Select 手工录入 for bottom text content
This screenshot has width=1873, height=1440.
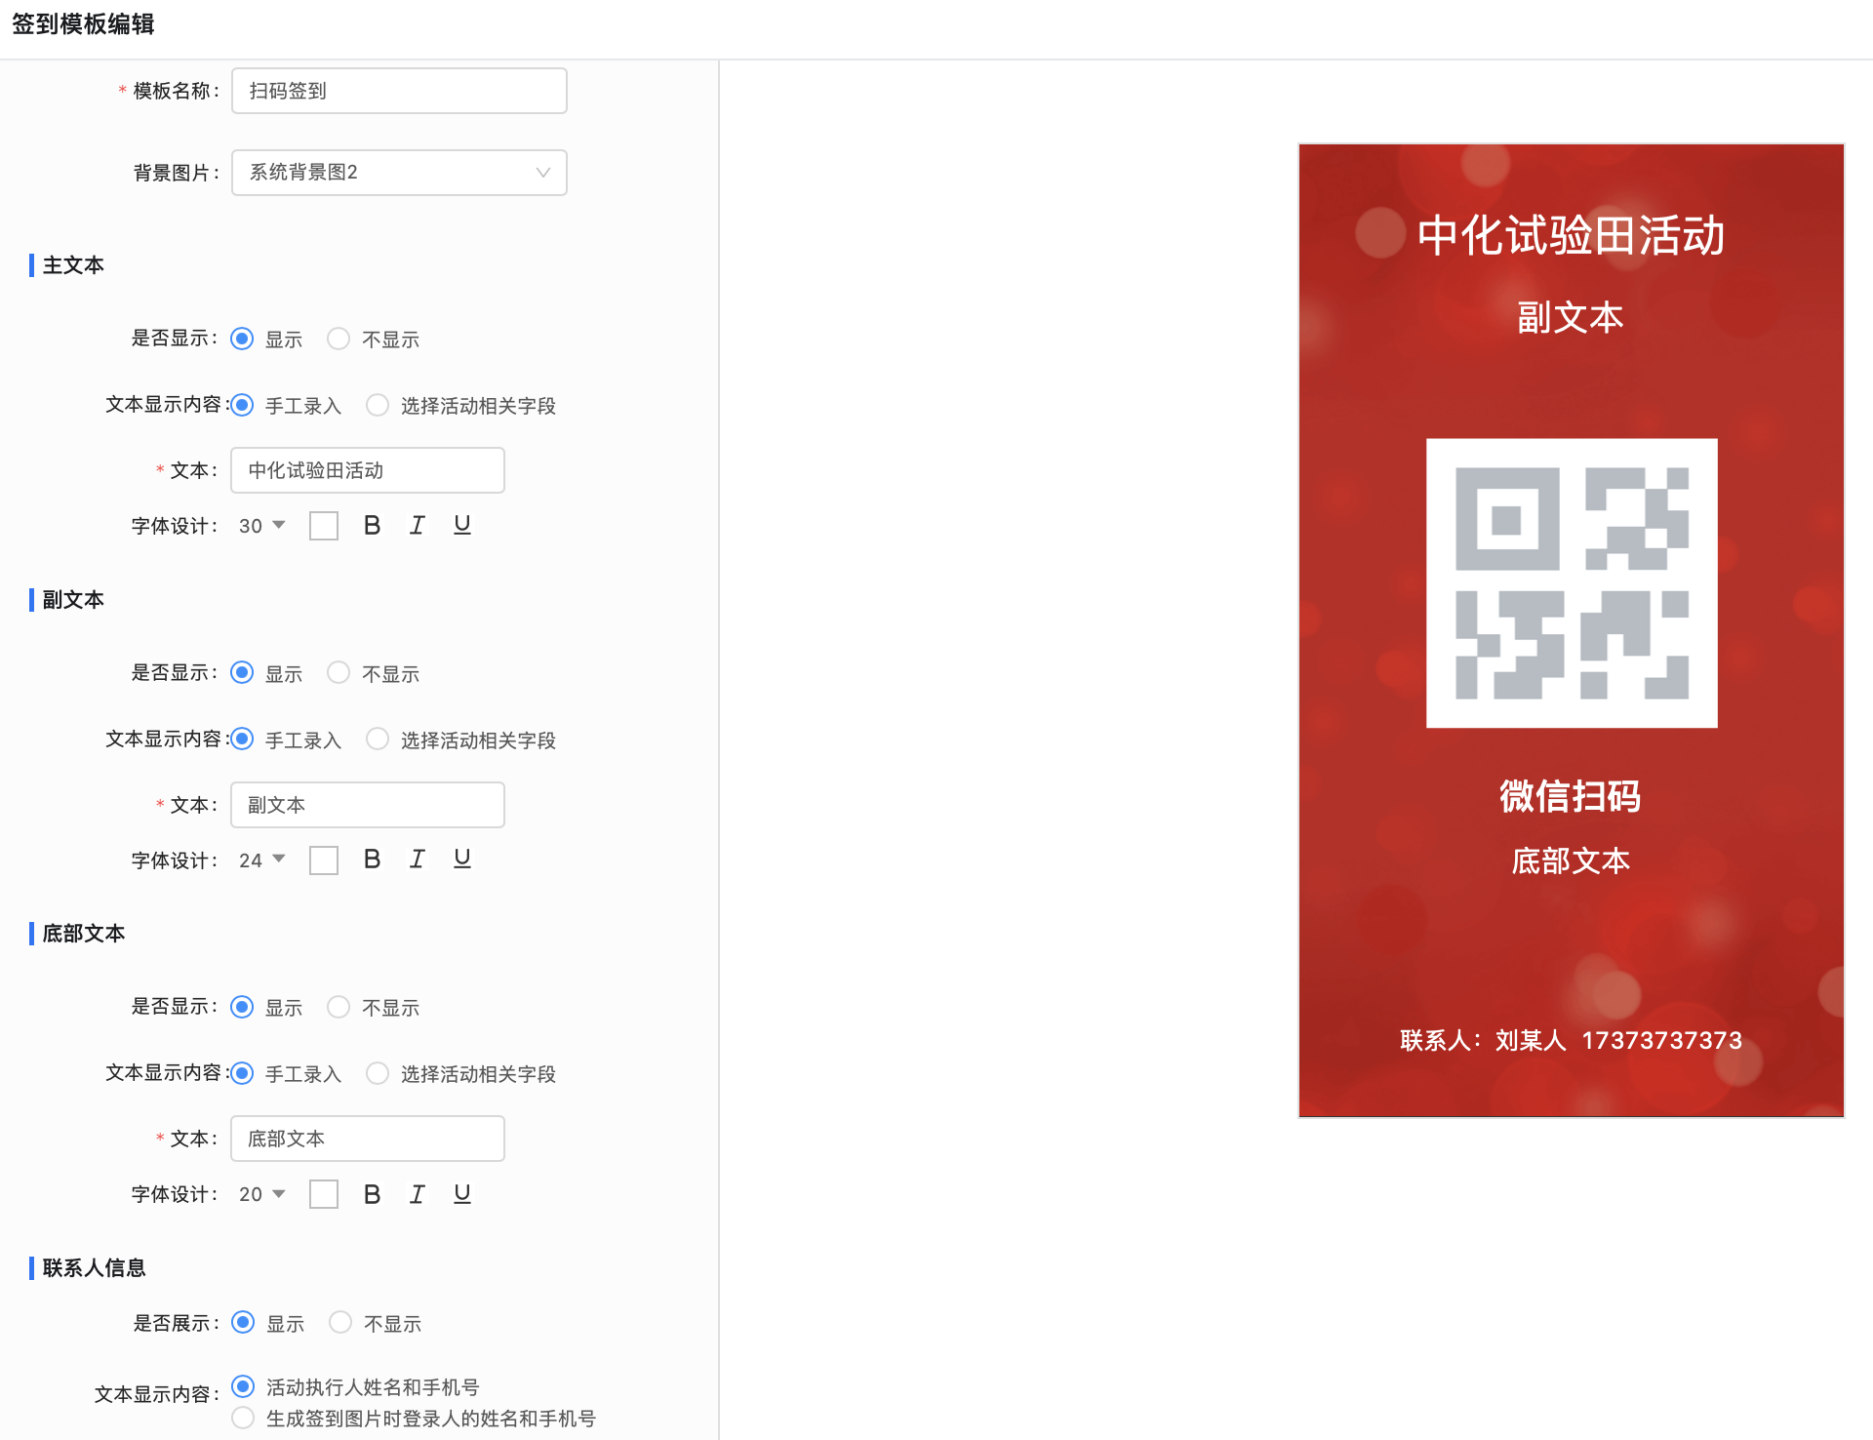(x=242, y=1073)
